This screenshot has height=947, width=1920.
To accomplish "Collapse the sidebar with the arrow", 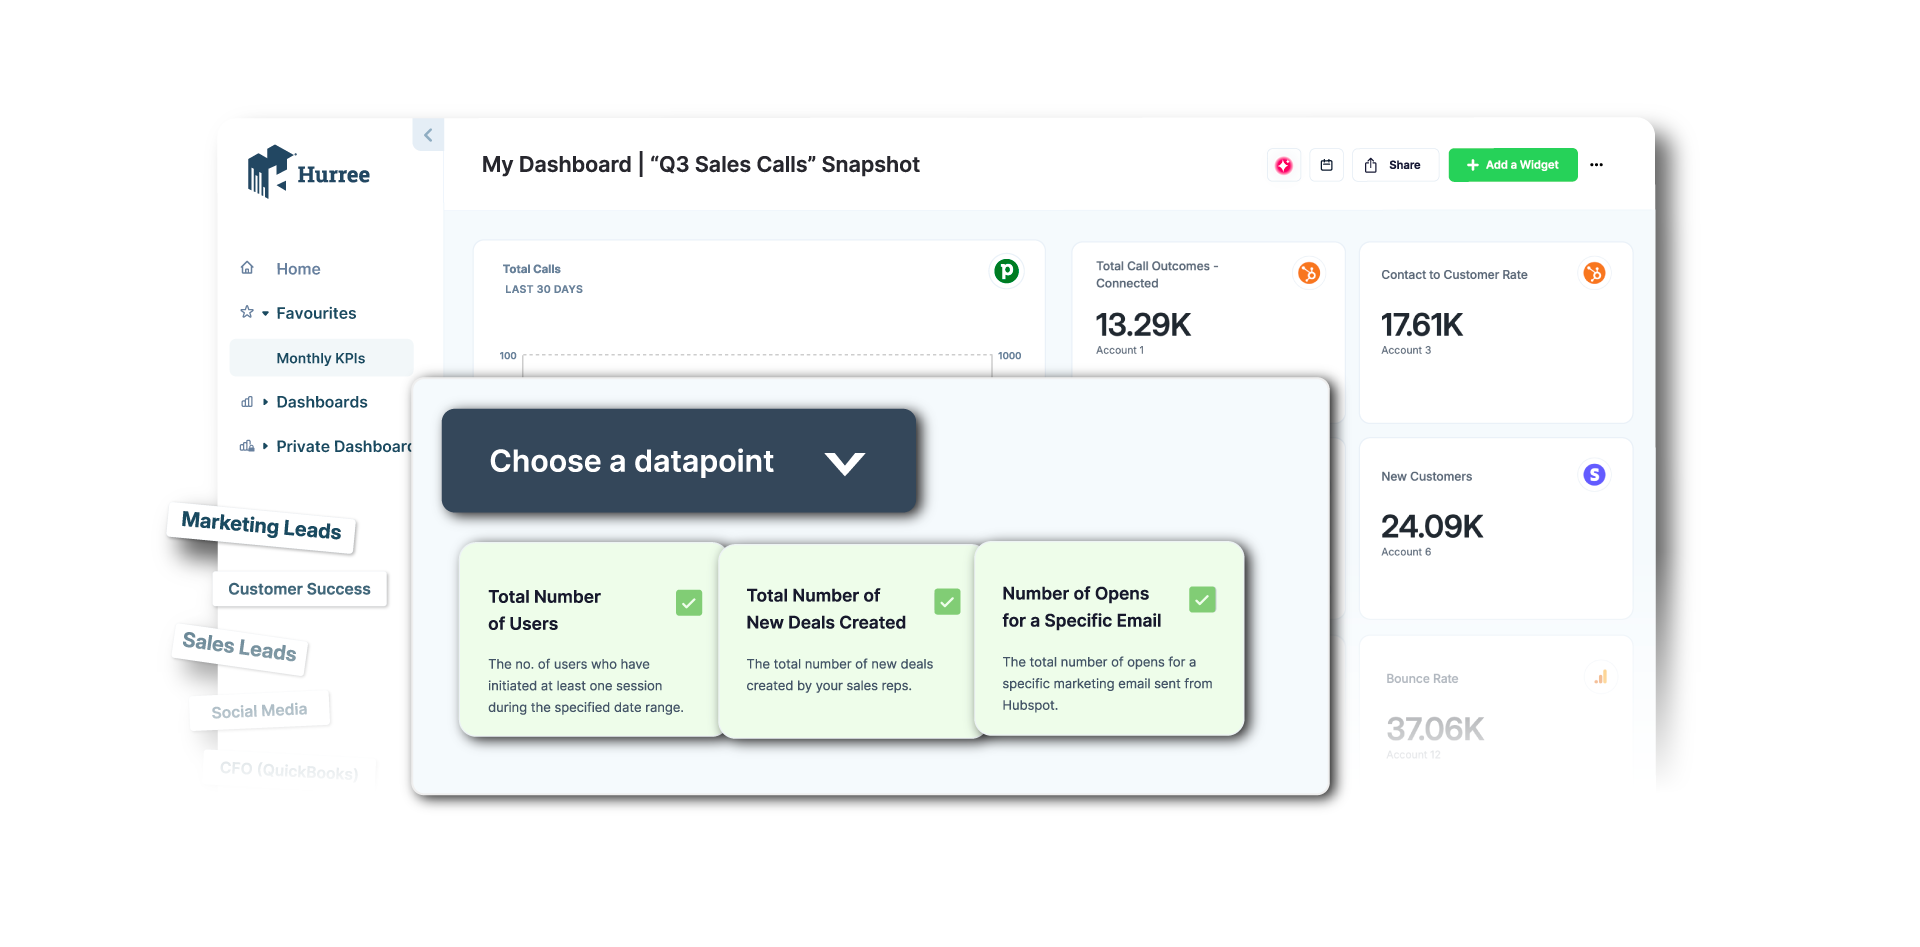I will pyautogui.click(x=428, y=135).
